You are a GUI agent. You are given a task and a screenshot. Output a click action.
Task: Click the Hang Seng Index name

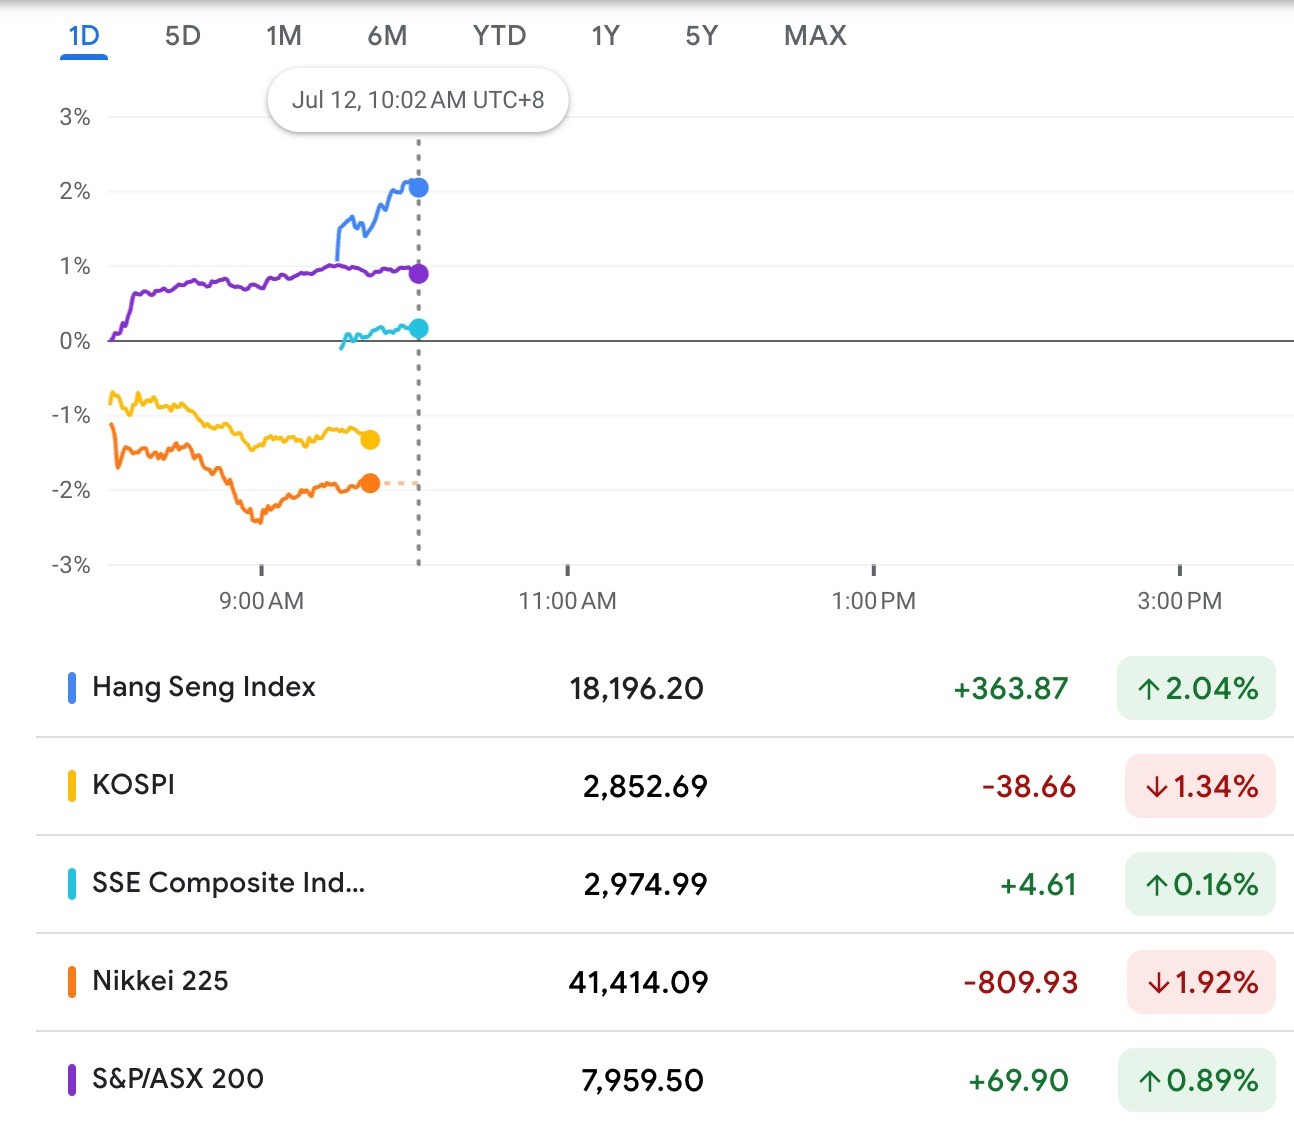tap(204, 687)
